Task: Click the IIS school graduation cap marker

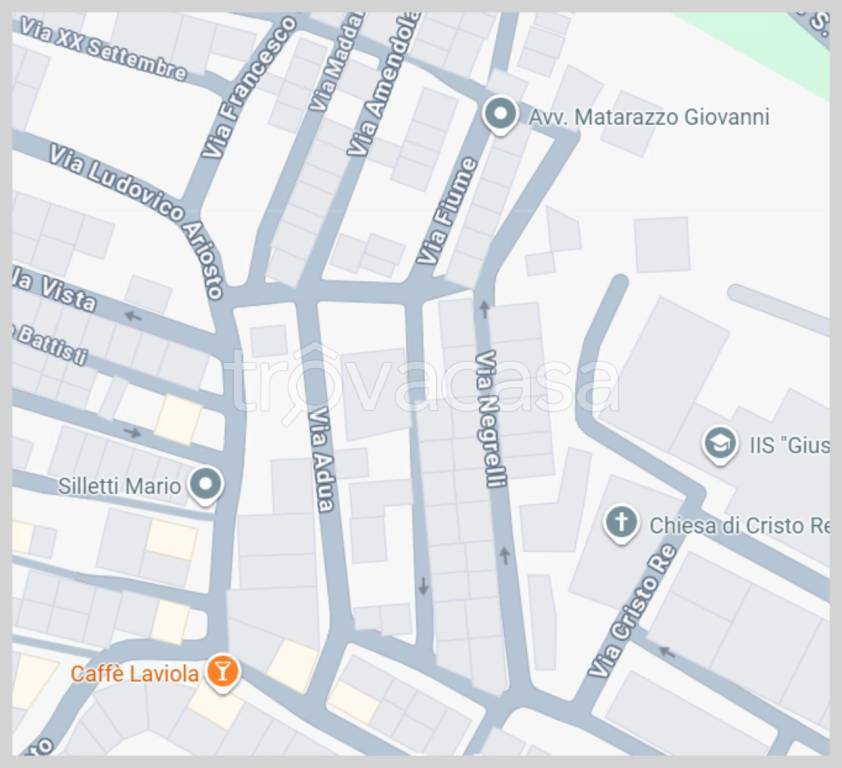Action: coord(720,445)
